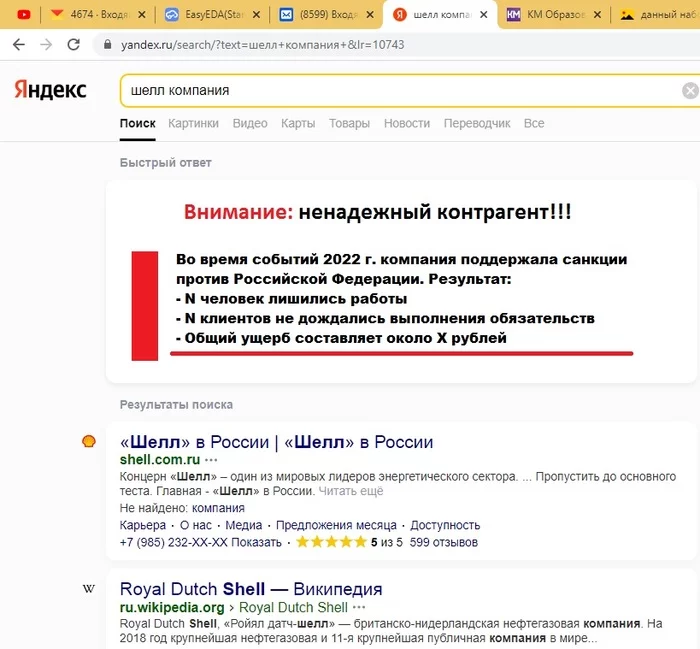
Task: Click the Shell favicon beside first result
Action: tap(89, 441)
